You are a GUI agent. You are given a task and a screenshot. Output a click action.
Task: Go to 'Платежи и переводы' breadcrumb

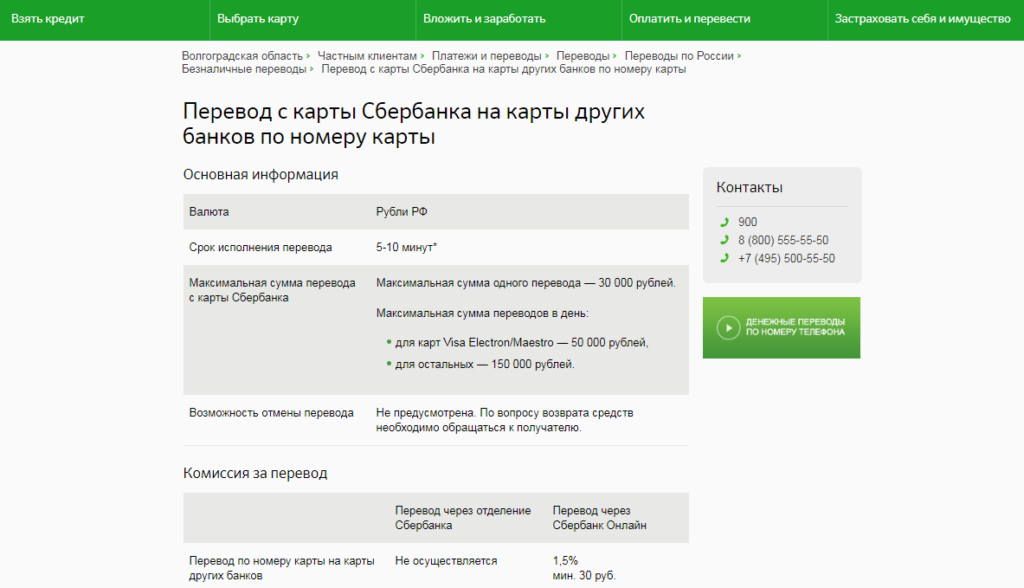pyautogui.click(x=487, y=56)
